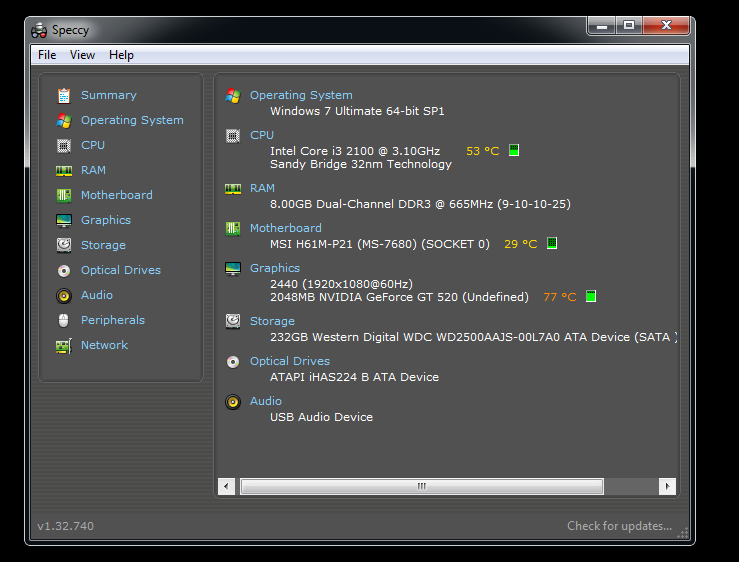
Task: Click Intel Core i3 2100 text line
Action: click(x=355, y=151)
